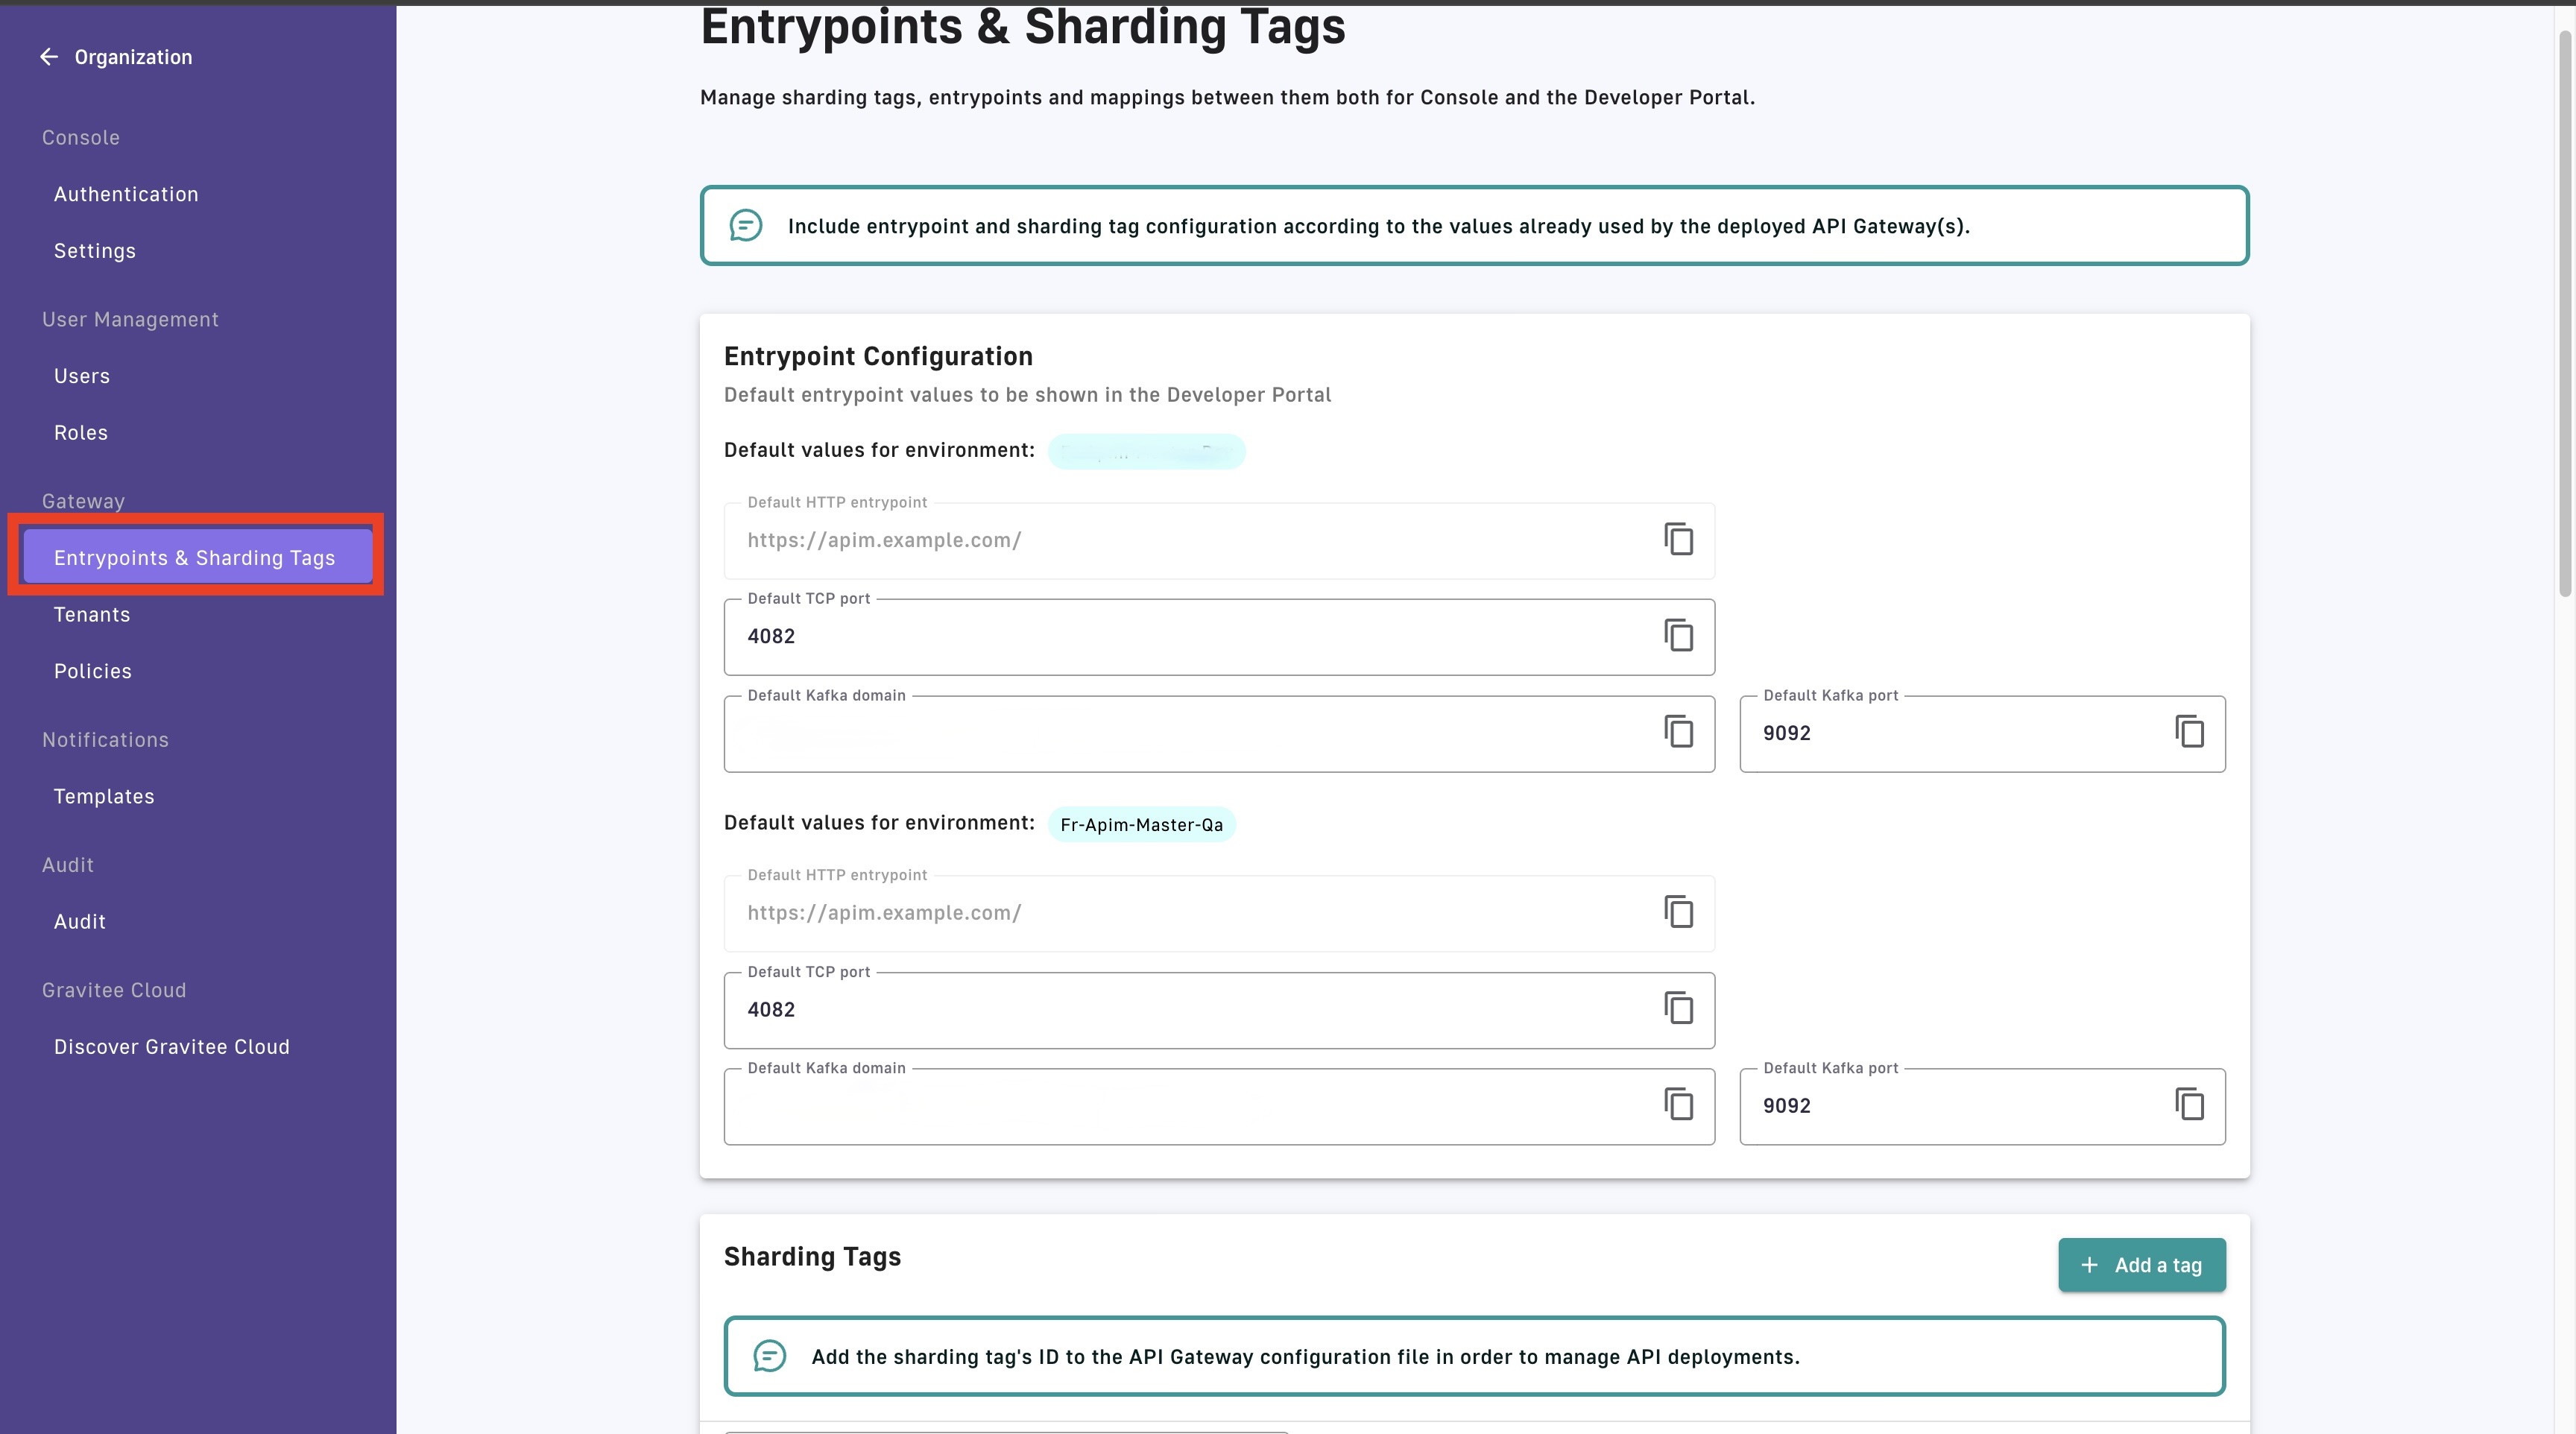
Task: Open the Users management page
Action: tap(82, 376)
